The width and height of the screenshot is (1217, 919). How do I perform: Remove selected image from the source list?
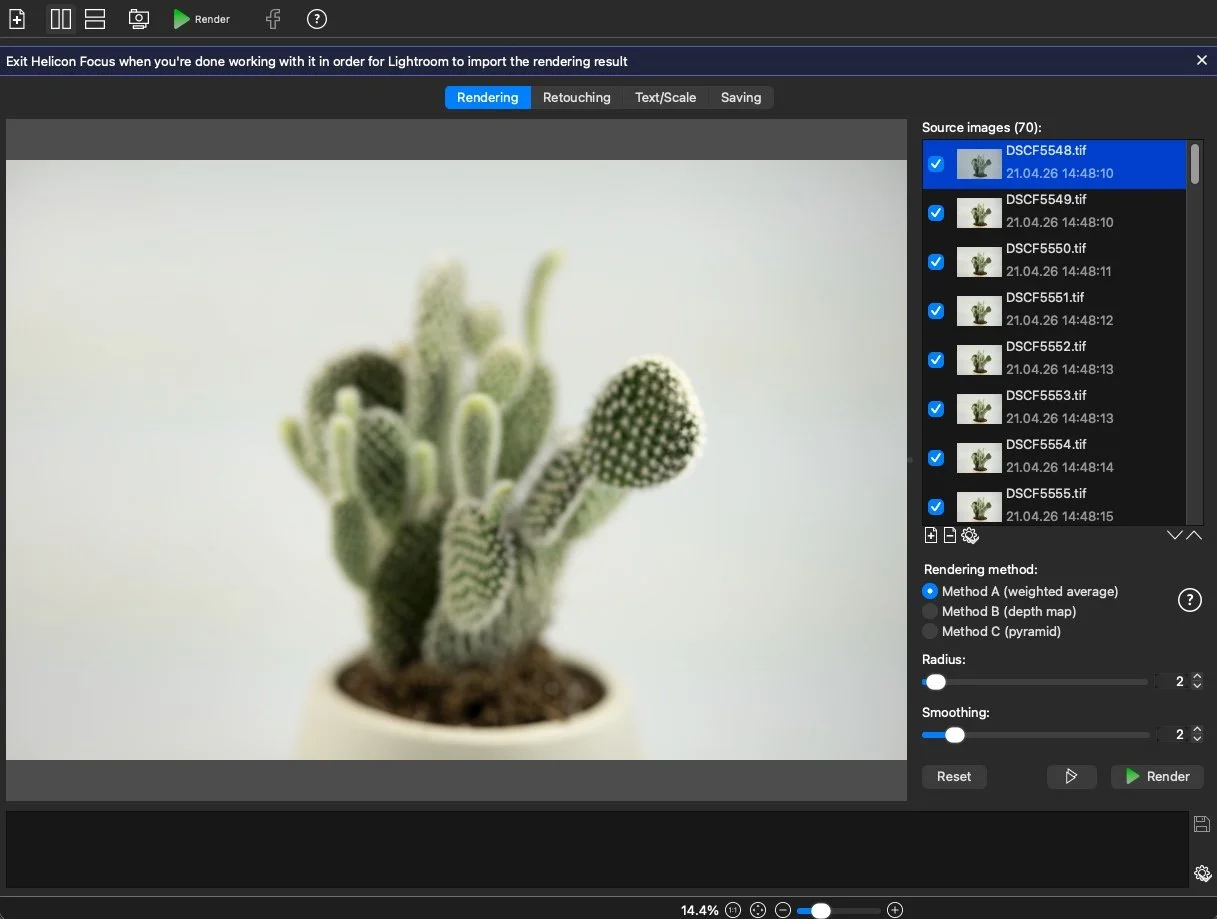pos(950,536)
